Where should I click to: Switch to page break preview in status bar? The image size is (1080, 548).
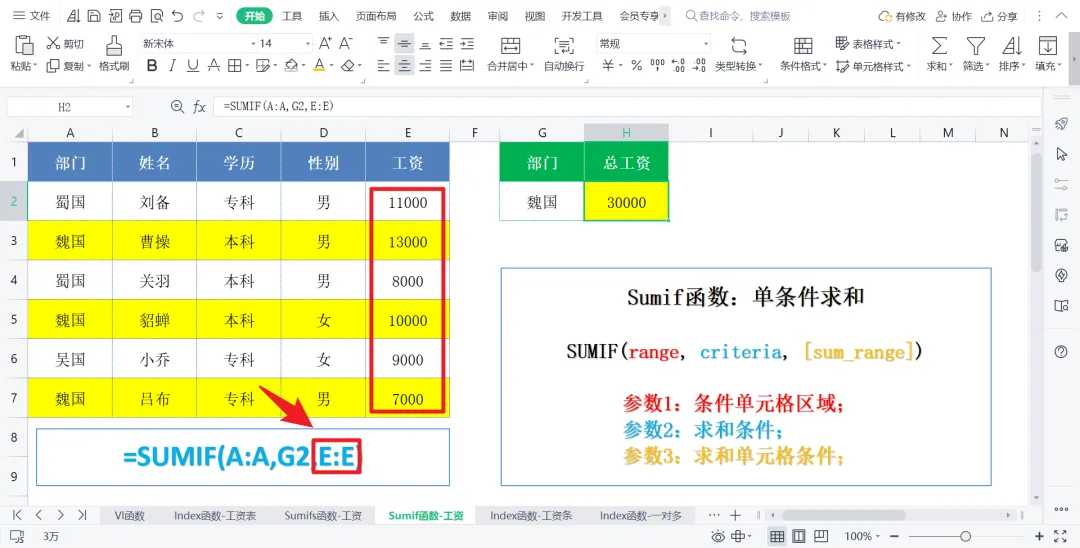click(821, 536)
